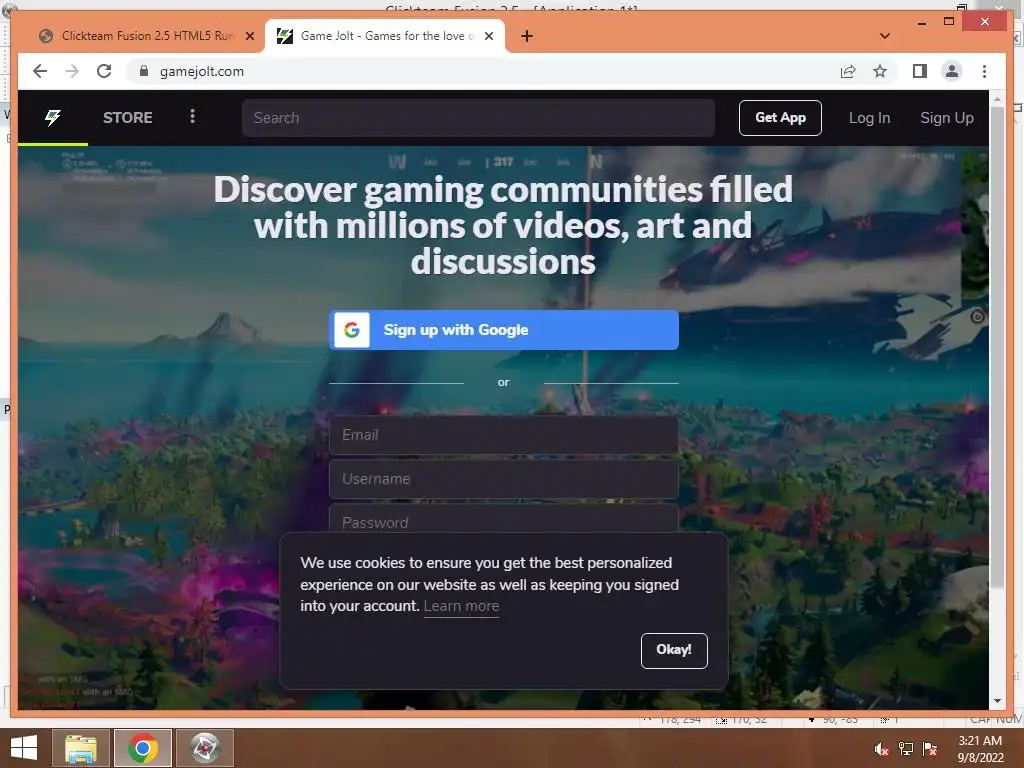Image resolution: width=1024 pixels, height=768 pixels.
Task: Toggle the browser side panel
Action: tap(920, 71)
